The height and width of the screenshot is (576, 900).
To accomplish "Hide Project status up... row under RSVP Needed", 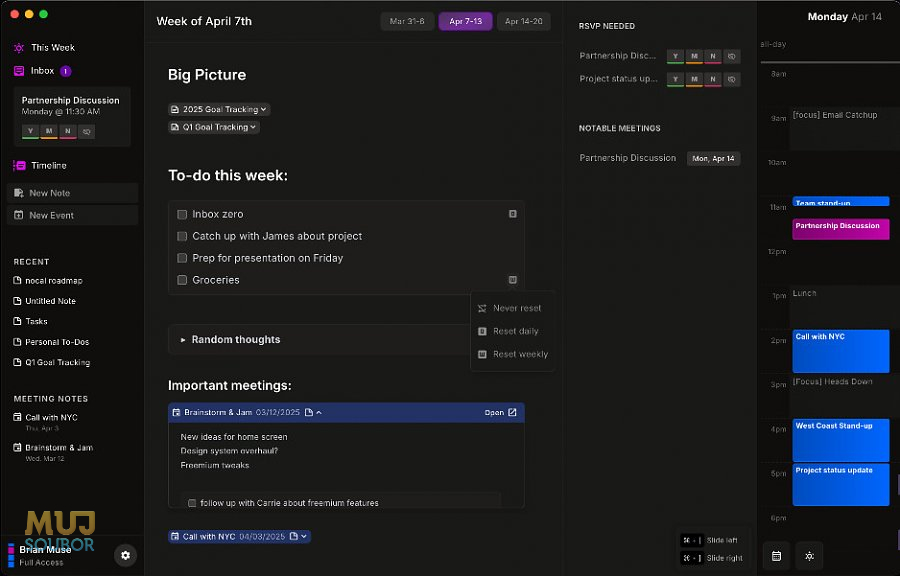I will pyautogui.click(x=731, y=79).
